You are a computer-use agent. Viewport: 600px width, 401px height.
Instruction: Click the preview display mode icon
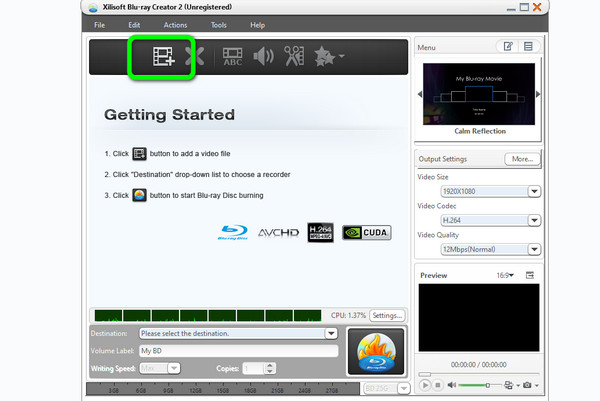tap(508, 385)
